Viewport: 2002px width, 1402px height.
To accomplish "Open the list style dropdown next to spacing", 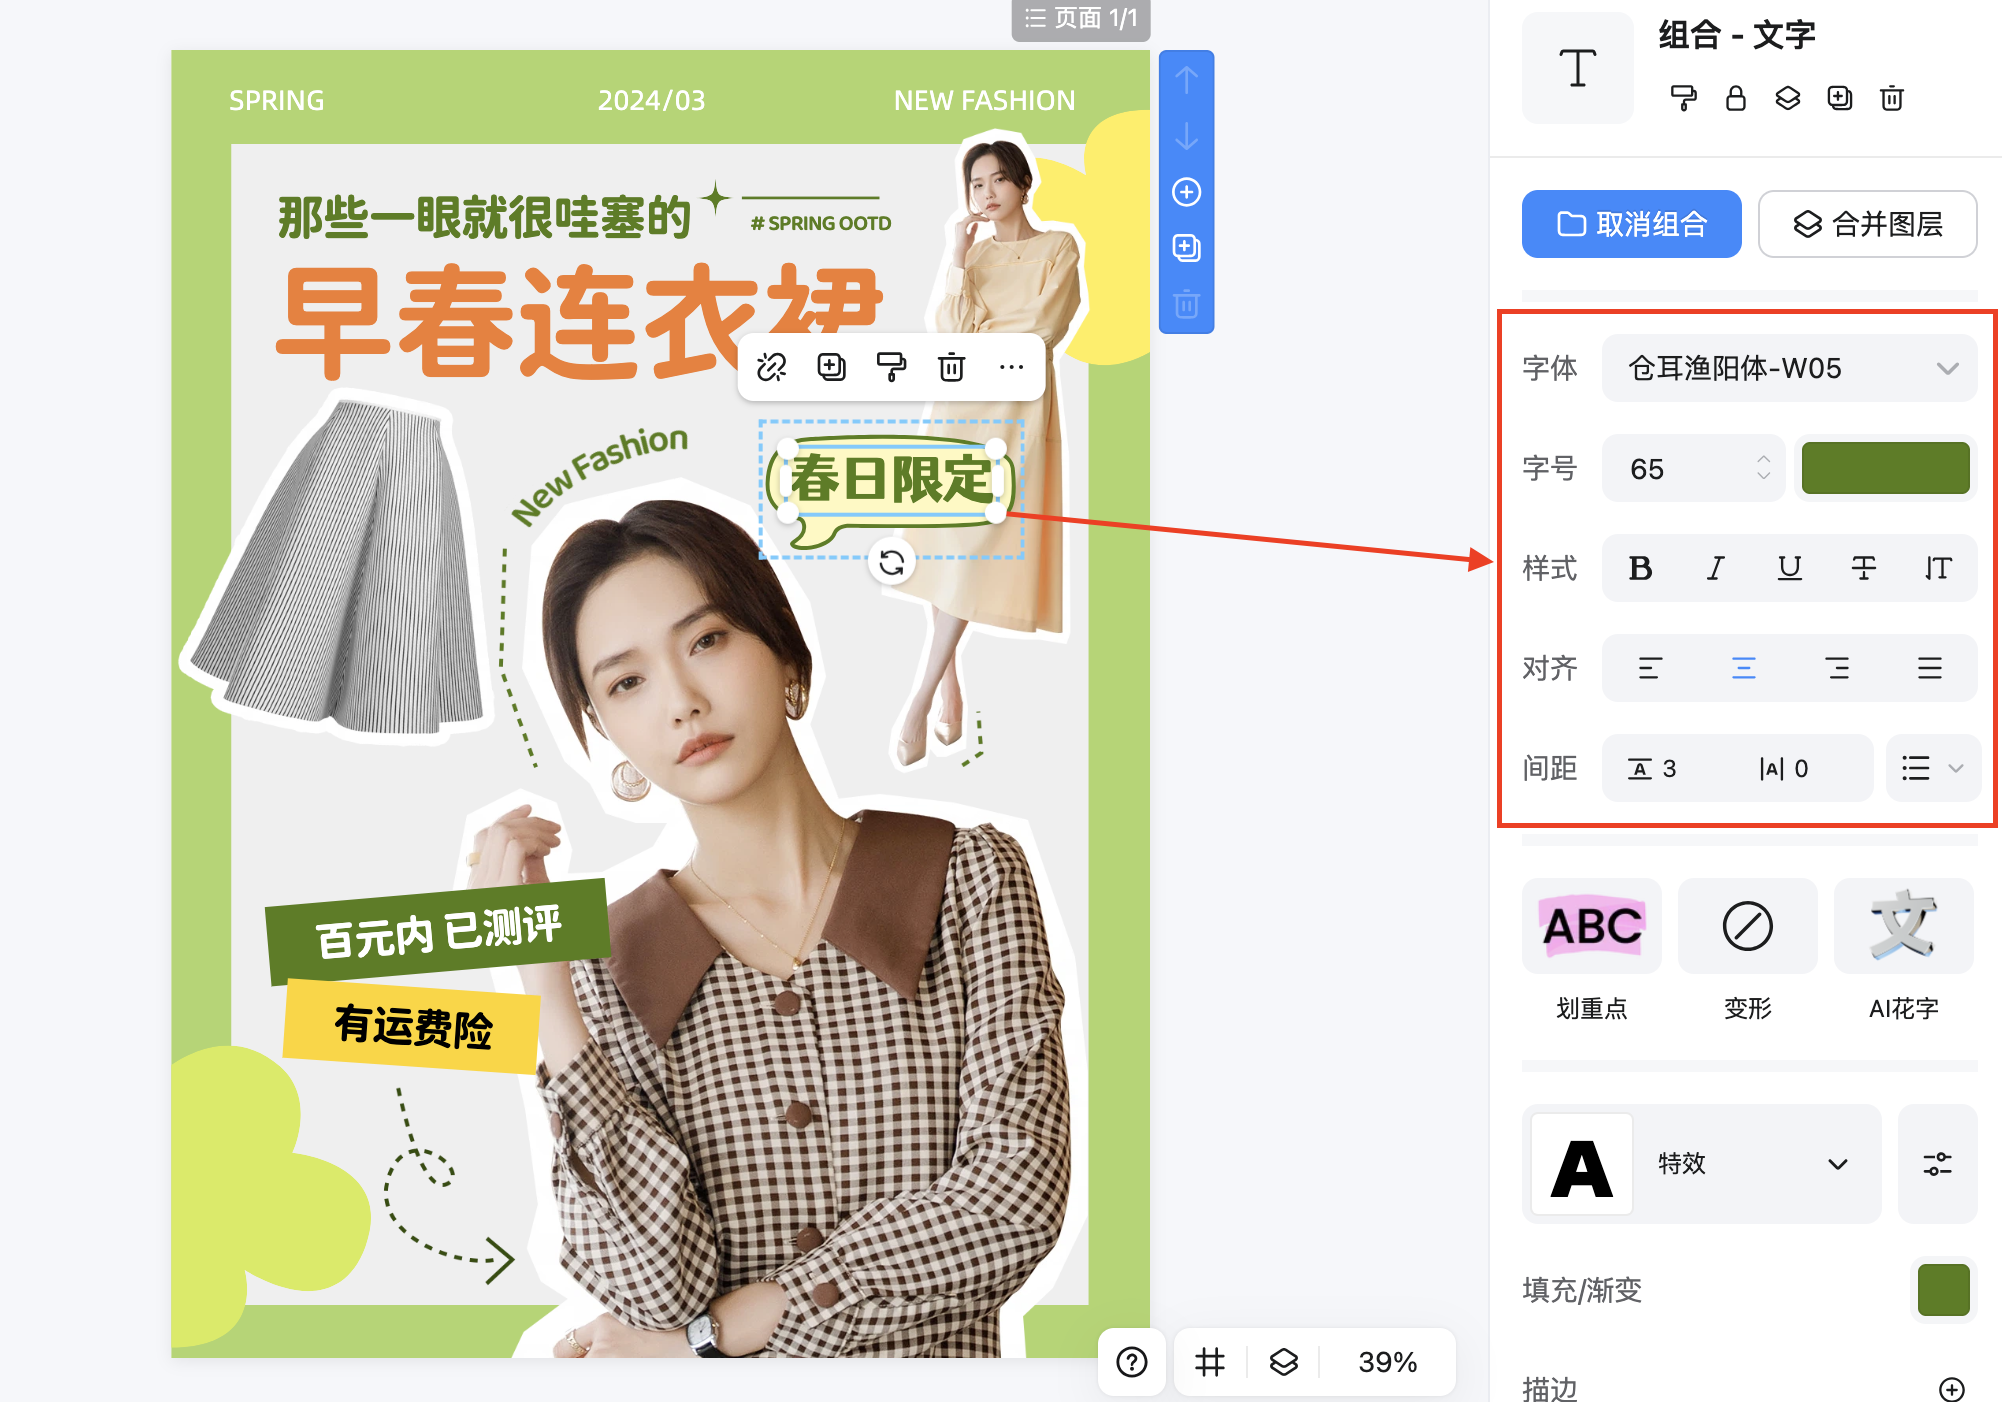I will pyautogui.click(x=1932, y=768).
